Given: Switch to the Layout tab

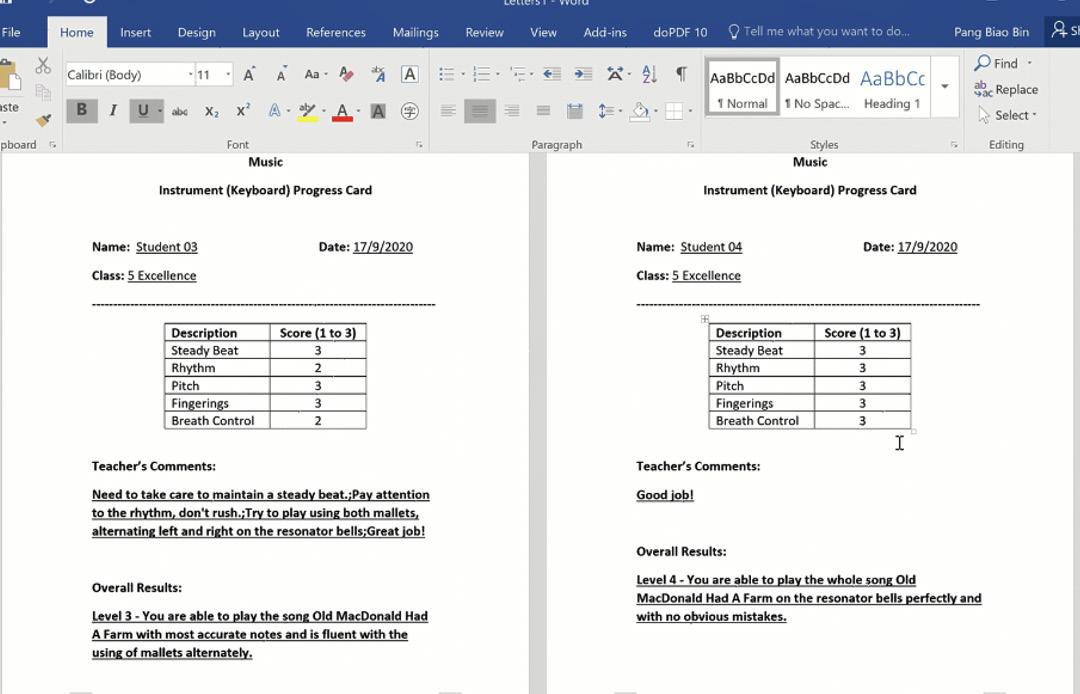Looking at the screenshot, I should coord(260,32).
